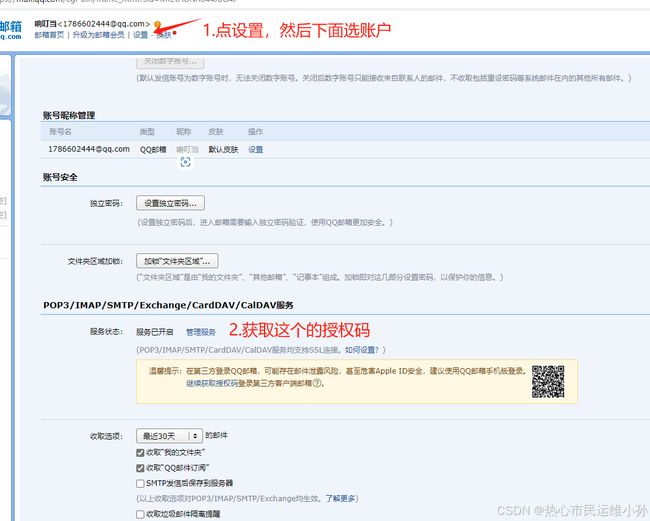Enable SMTP发信后保存到服务器 checkbox
650x521 pixels.
click(x=140, y=483)
